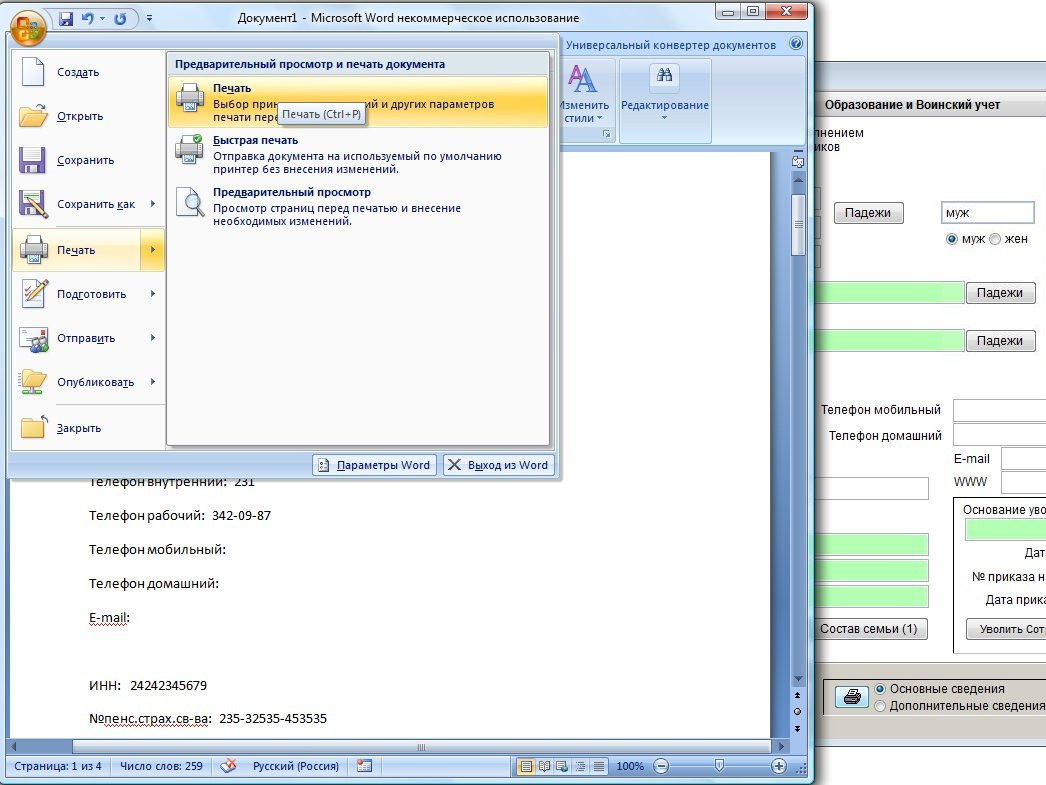Select муж radio button in form
Viewport: 1046px width, 785px height.
[x=952, y=239]
